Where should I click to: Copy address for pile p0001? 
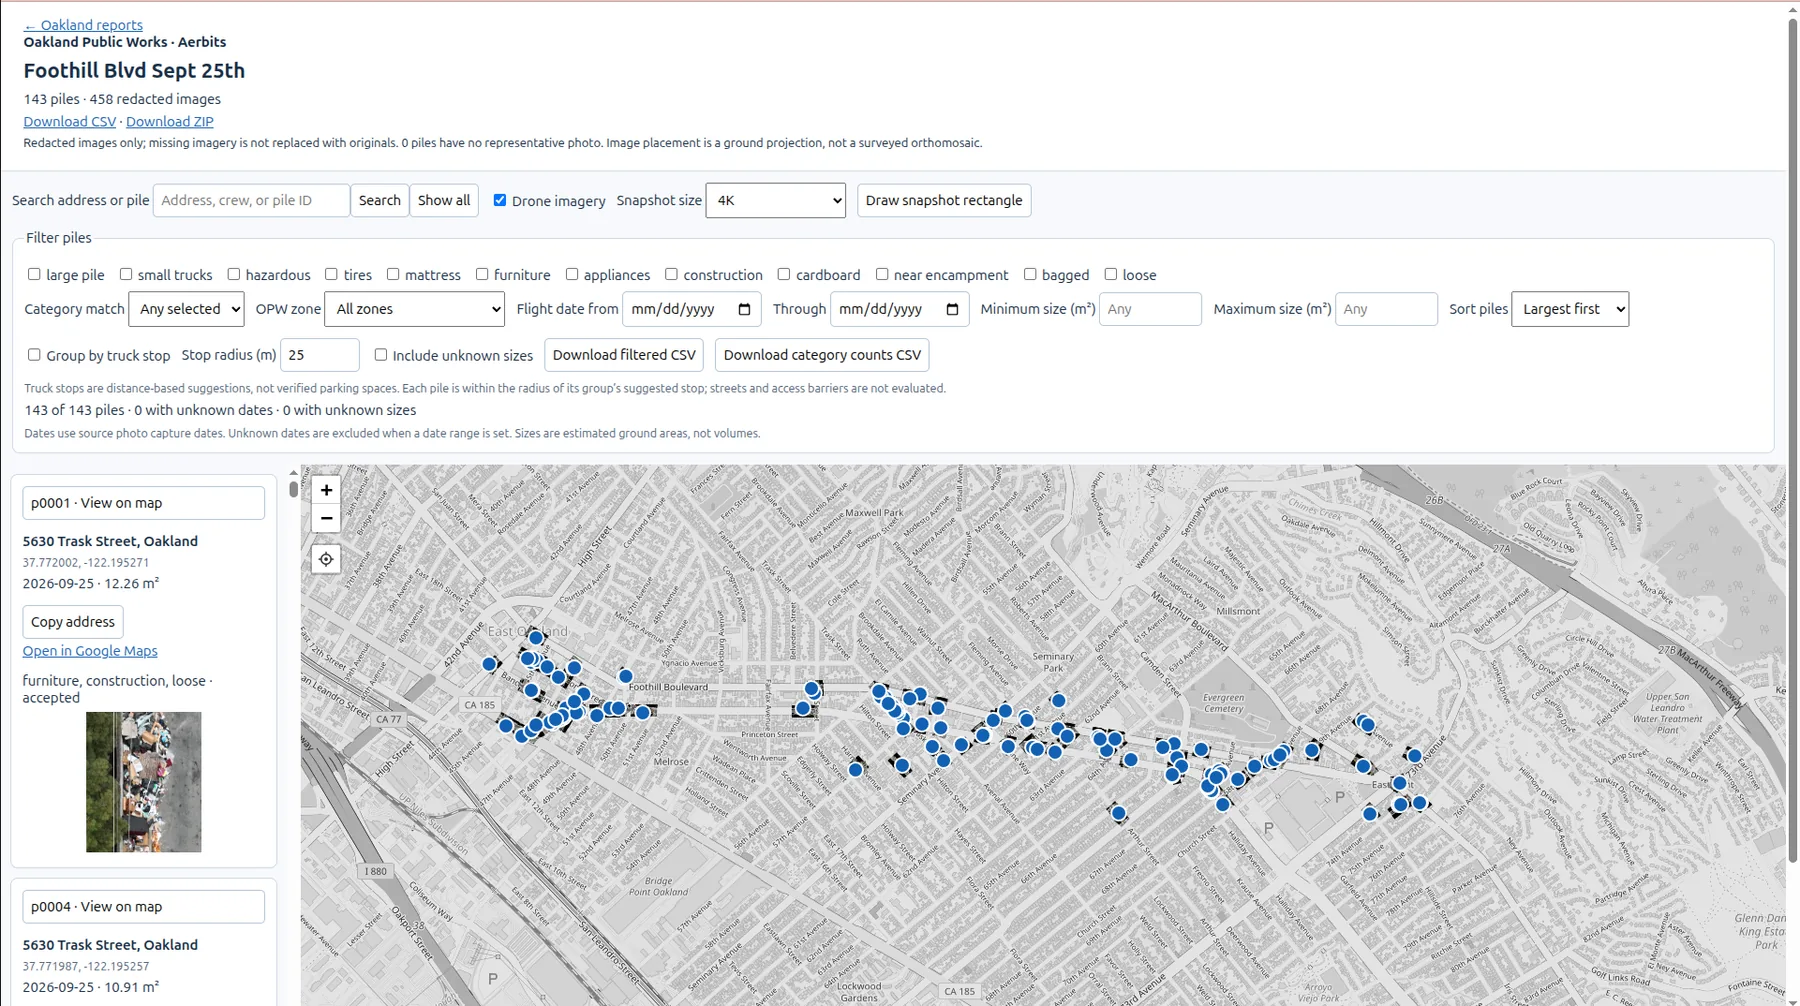point(73,622)
